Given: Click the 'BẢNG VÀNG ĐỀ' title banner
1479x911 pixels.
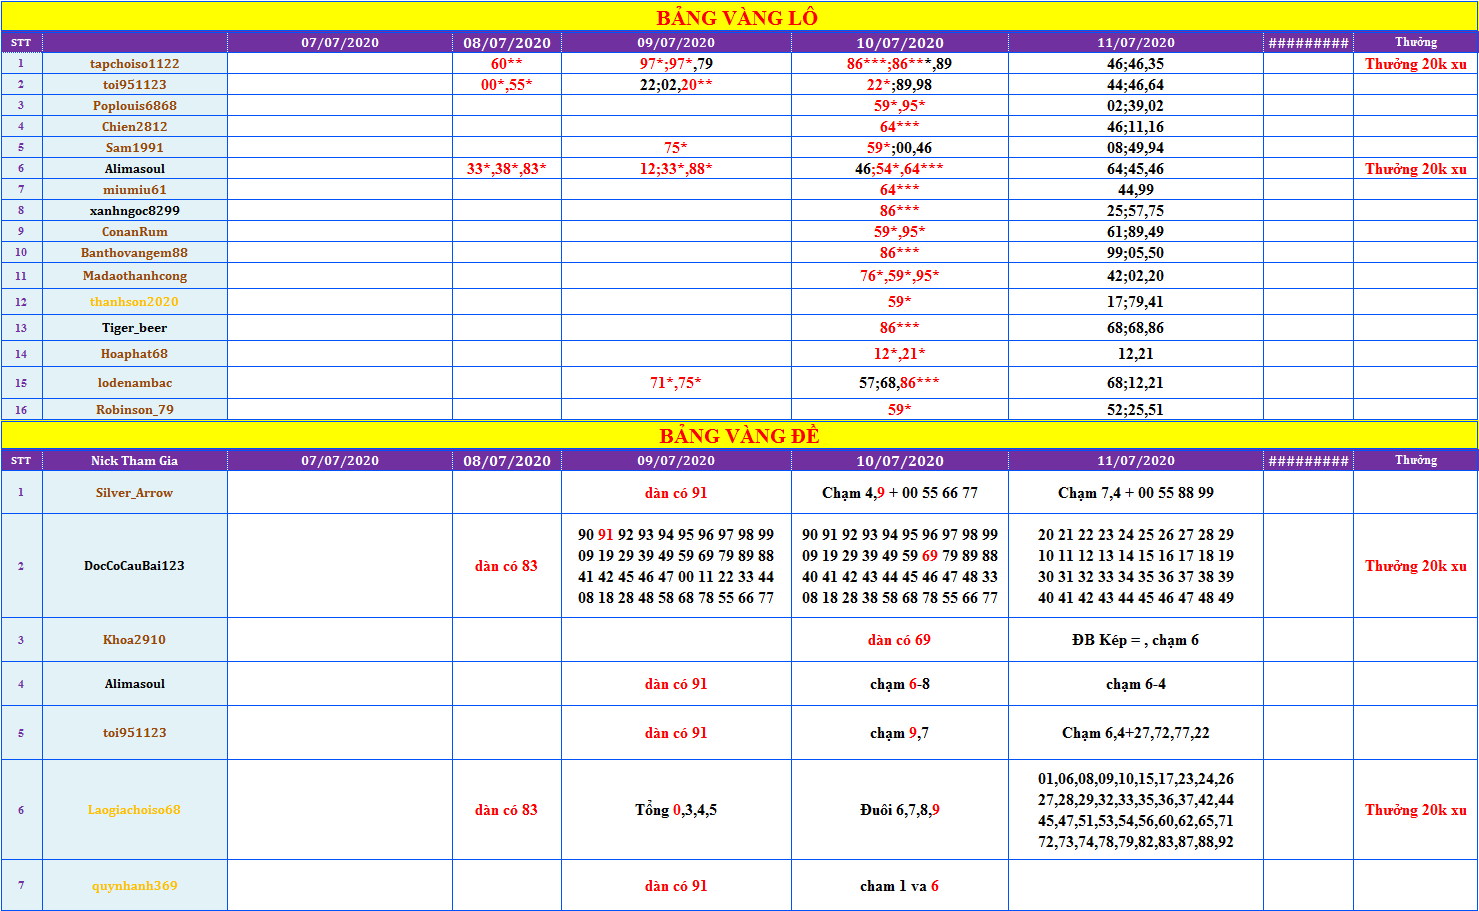Looking at the screenshot, I should click(739, 435).
